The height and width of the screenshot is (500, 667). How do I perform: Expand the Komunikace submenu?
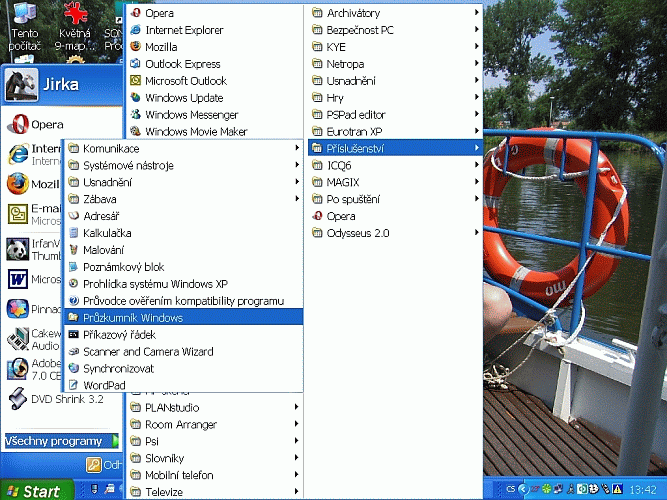coord(183,148)
